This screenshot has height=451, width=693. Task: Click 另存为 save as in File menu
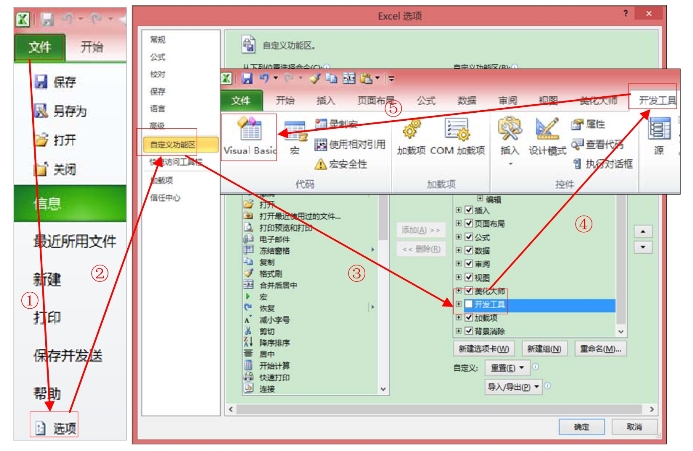[60, 111]
